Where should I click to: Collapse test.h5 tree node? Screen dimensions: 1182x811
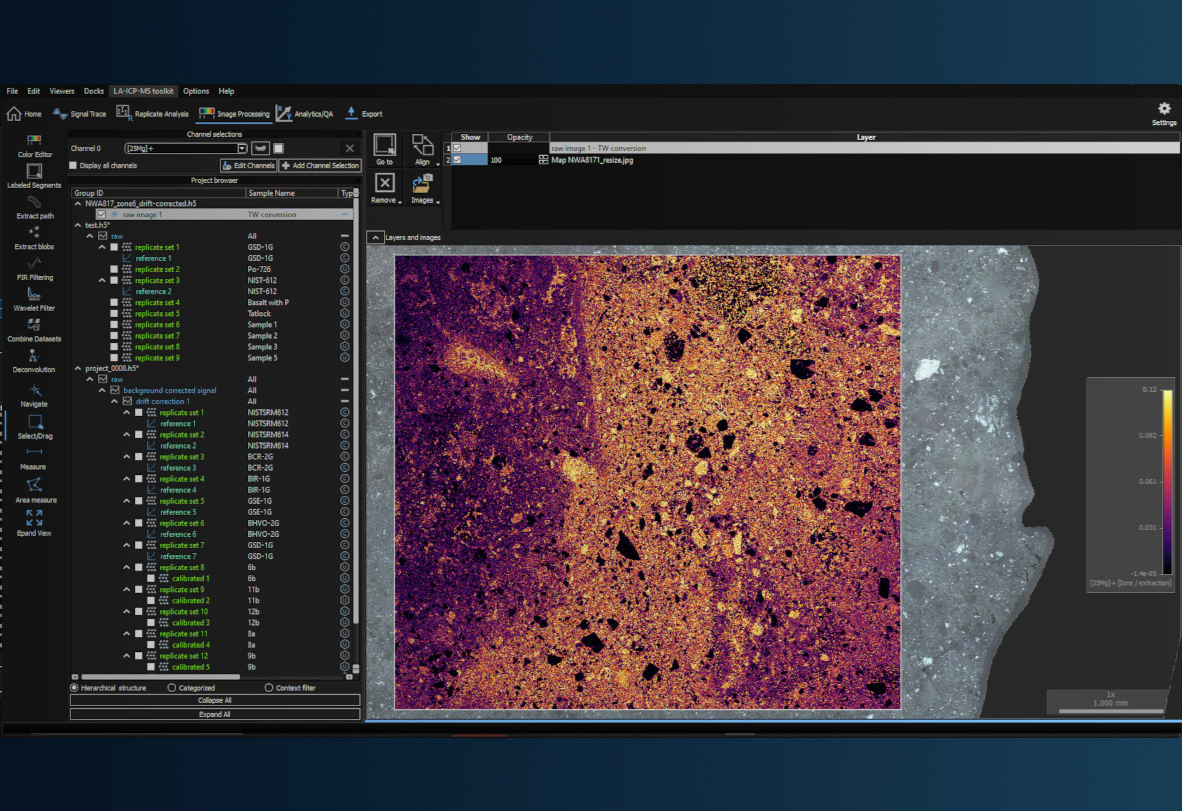coord(78,225)
